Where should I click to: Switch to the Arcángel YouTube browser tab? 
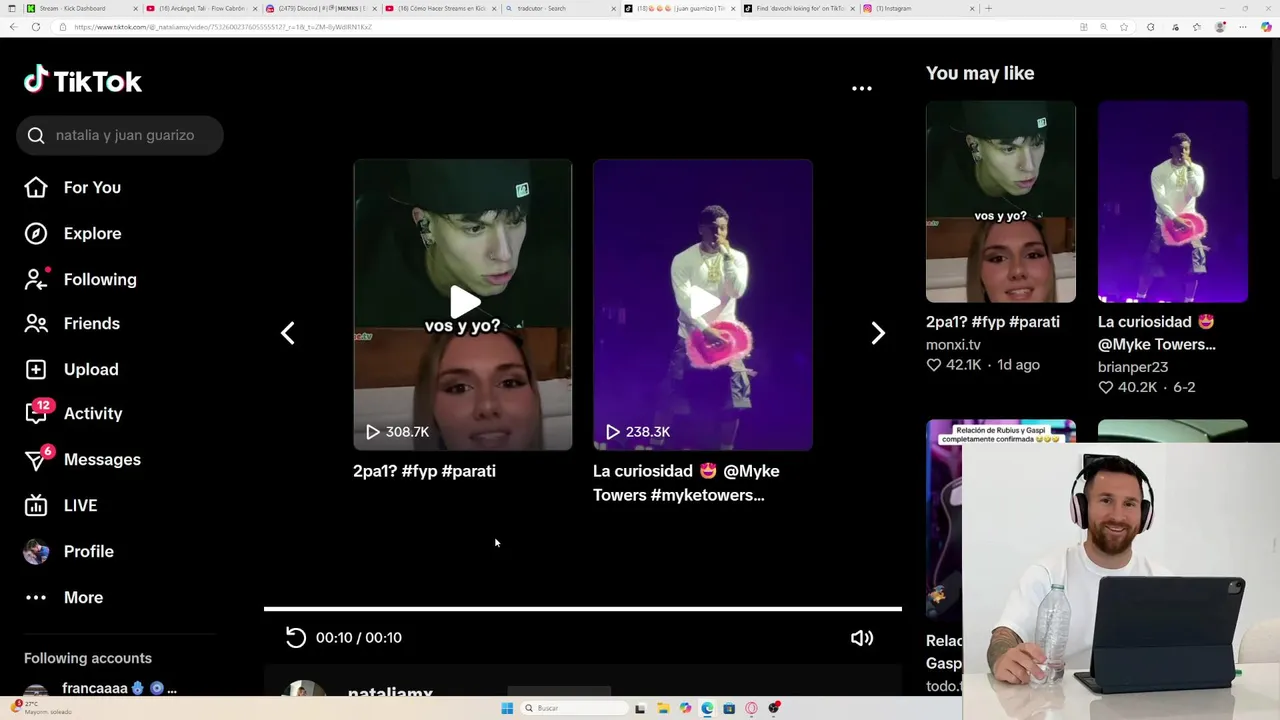click(202, 8)
